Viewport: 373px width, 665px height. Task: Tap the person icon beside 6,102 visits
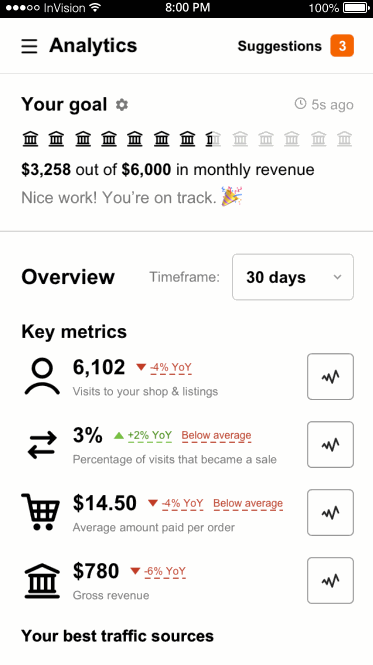42,377
